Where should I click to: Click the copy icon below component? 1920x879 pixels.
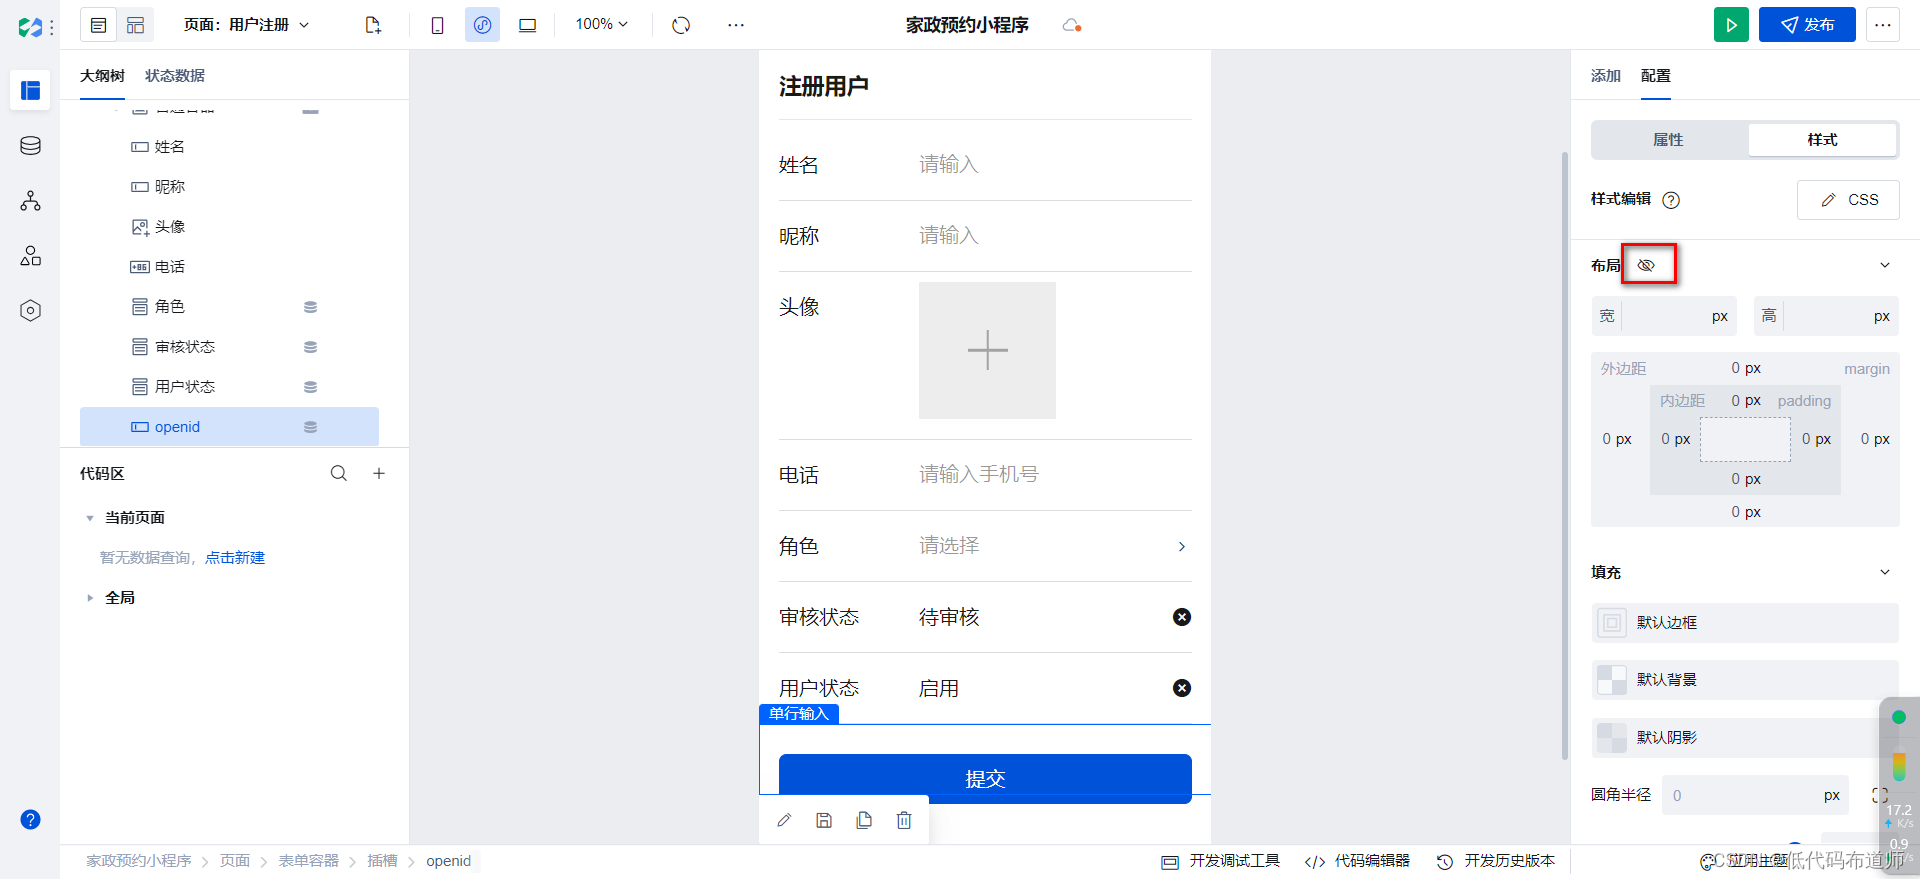(x=864, y=820)
